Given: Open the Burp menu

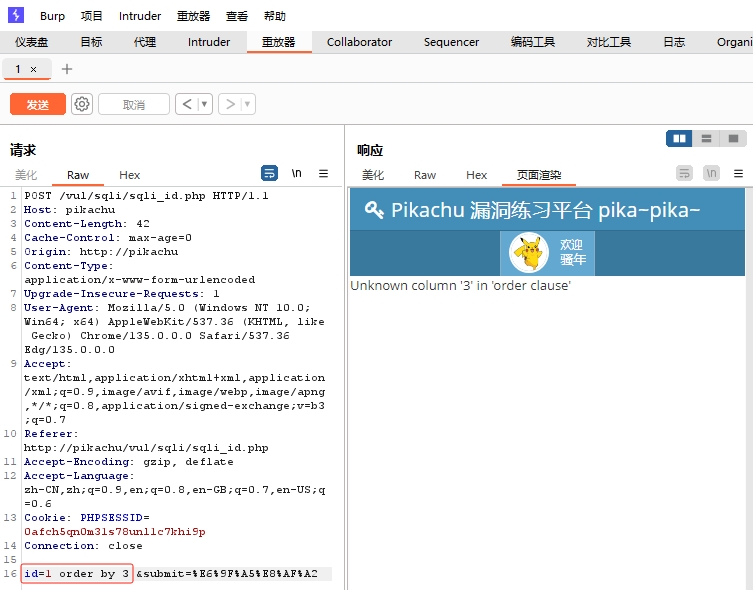Looking at the screenshot, I should coord(52,16).
